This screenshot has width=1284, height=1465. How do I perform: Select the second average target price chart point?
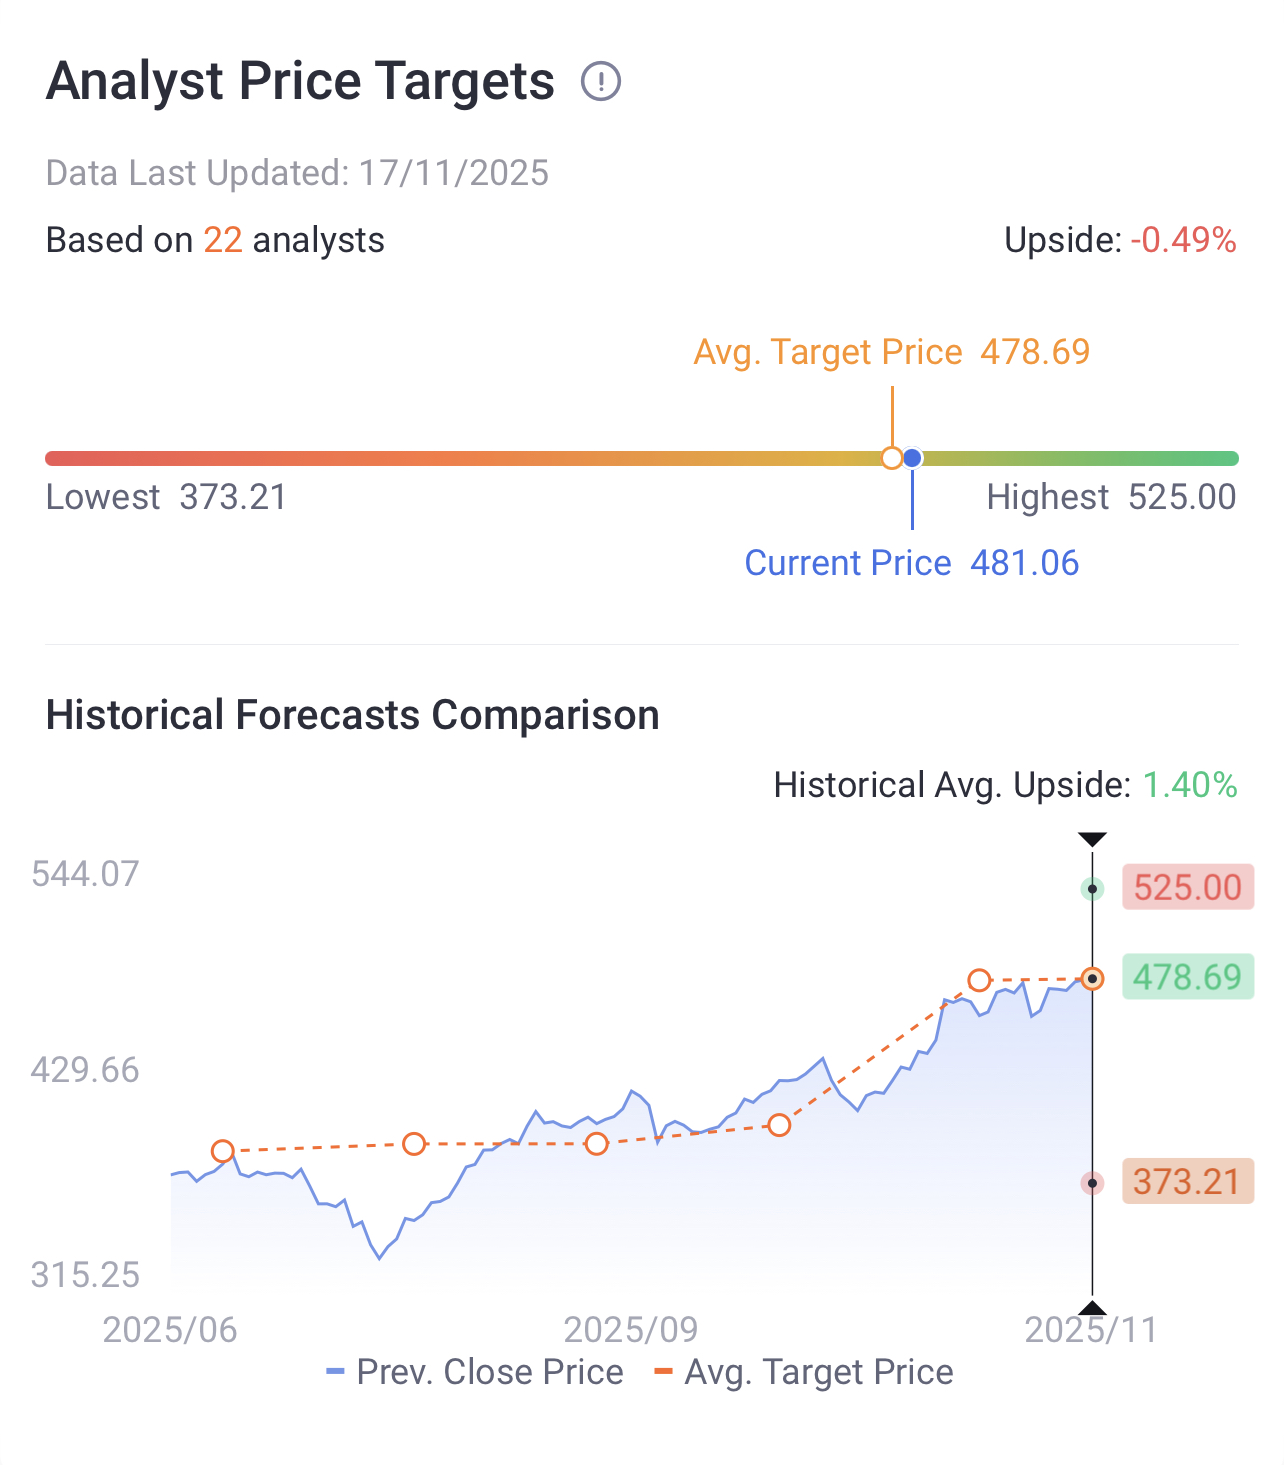pyautogui.click(x=414, y=1144)
